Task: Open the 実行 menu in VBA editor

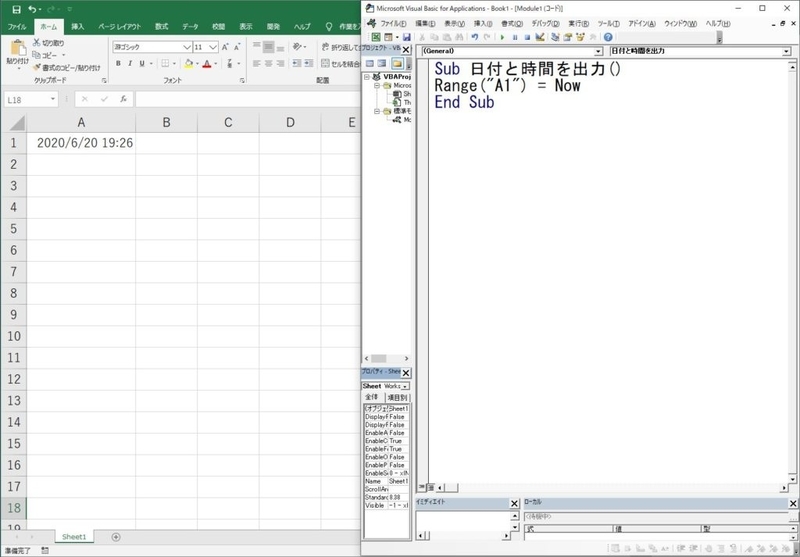Action: 579,23
